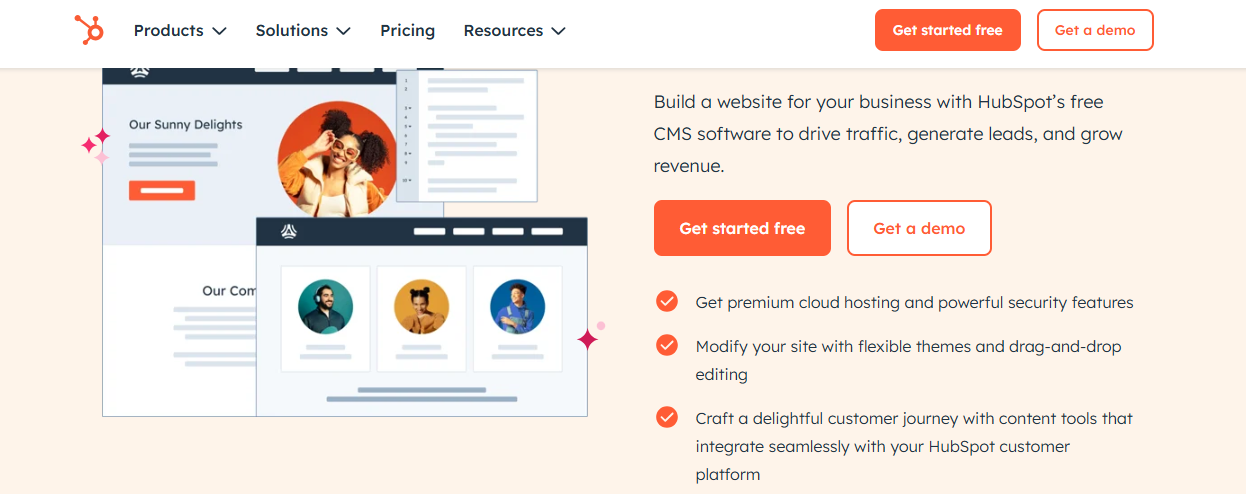Click checkmark icon beside customer journey text
1246x494 pixels.
667,417
